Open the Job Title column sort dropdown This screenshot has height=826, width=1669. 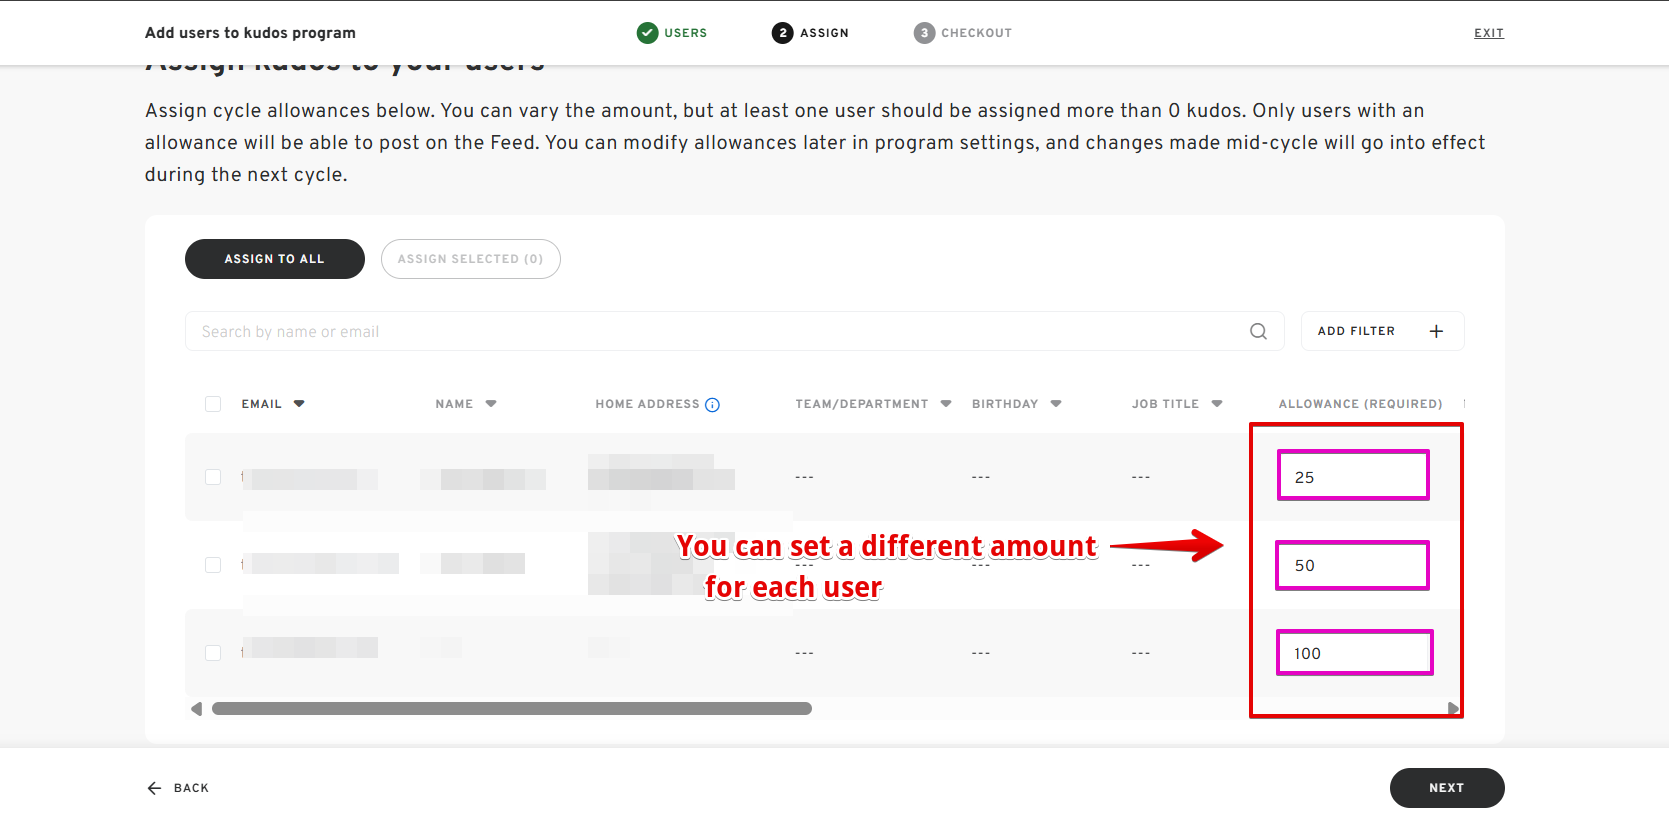pos(1217,404)
